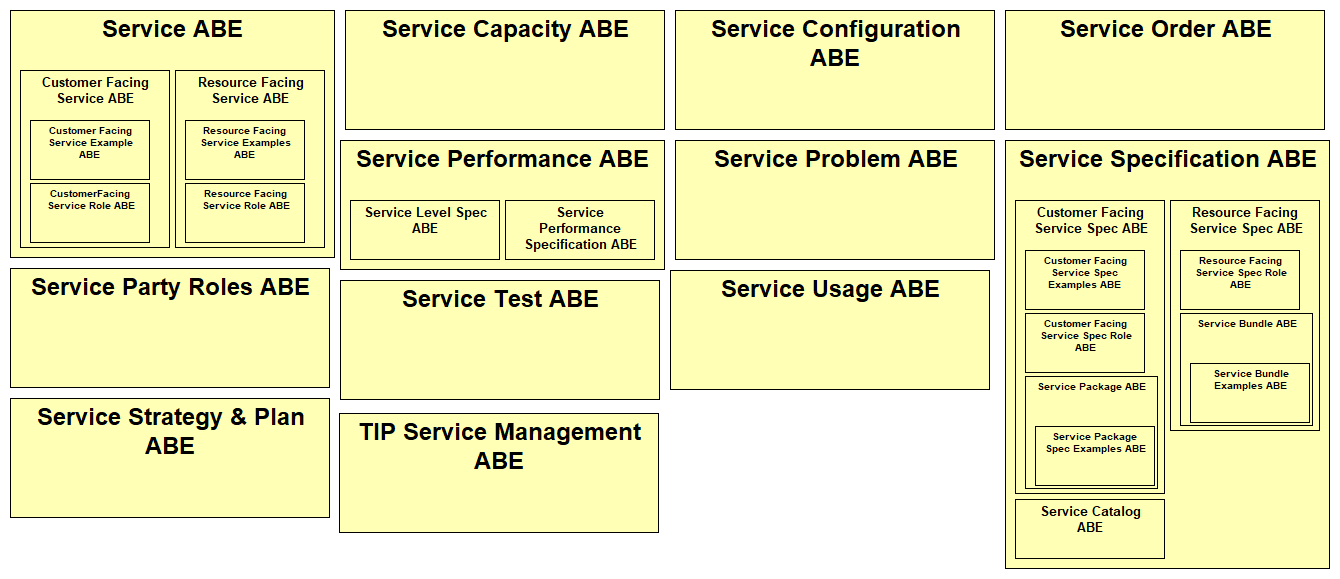
Task: Click the Service Package Spec Examples ABE box
Action: click(x=1095, y=456)
